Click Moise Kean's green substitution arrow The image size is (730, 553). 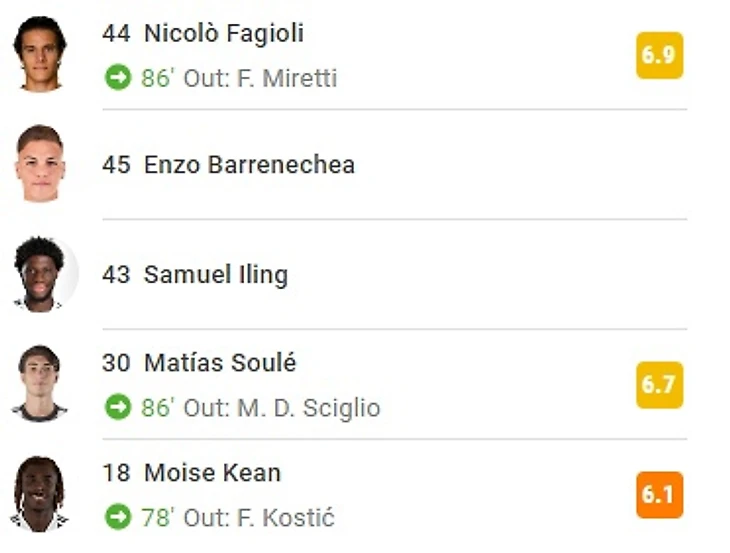coord(118,517)
